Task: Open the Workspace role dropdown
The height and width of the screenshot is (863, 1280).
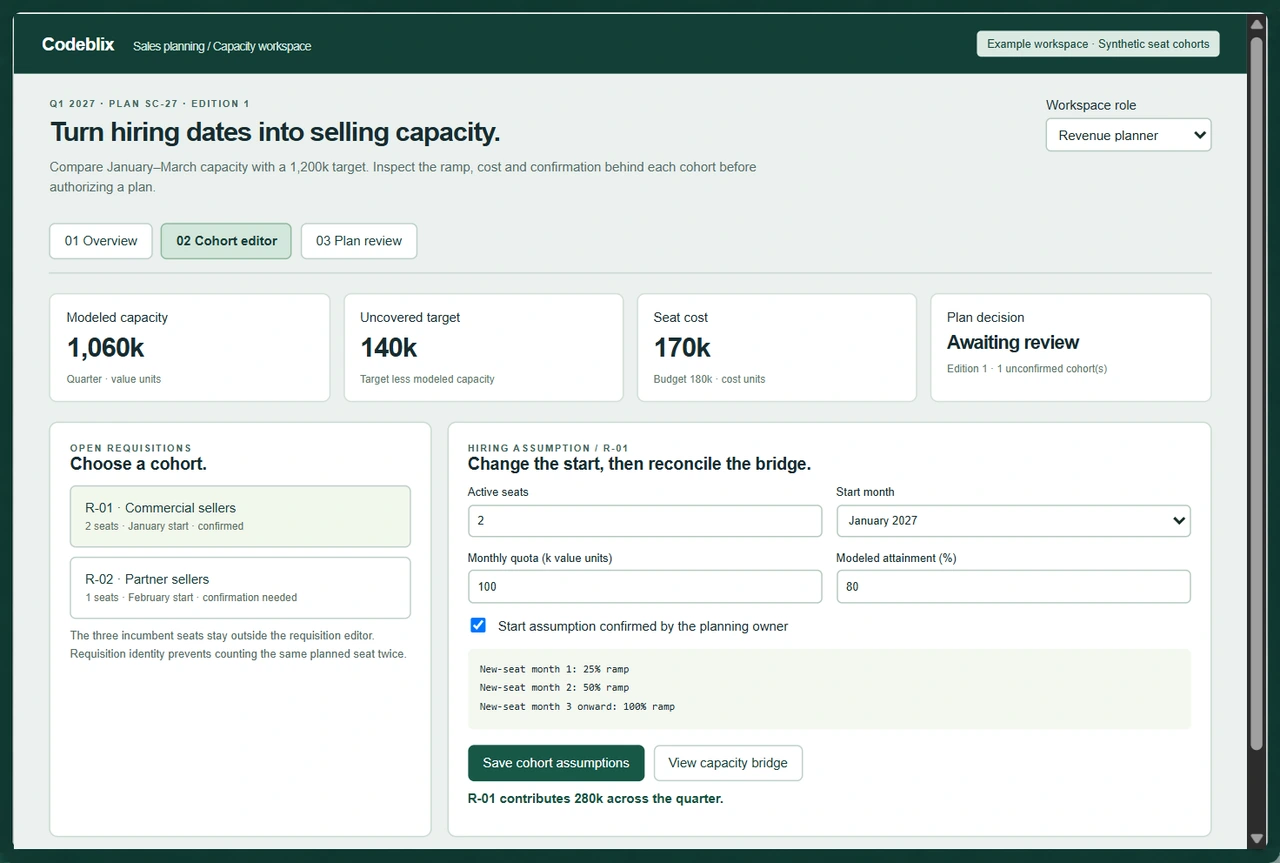Action: click(1128, 135)
